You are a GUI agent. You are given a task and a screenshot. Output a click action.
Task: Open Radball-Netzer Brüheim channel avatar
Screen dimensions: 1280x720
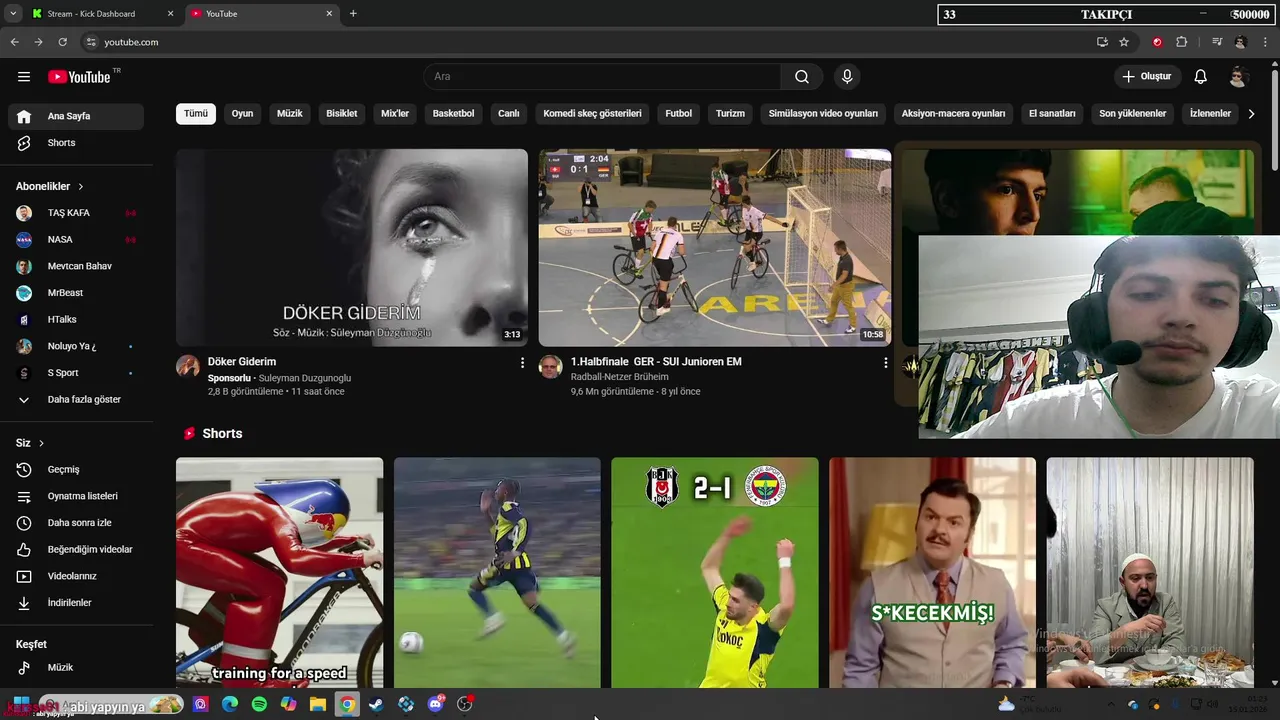point(550,366)
